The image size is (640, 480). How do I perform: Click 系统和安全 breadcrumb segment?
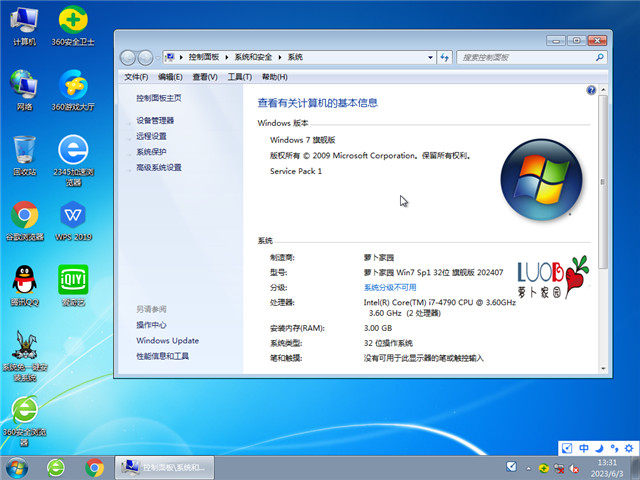pyautogui.click(x=253, y=57)
